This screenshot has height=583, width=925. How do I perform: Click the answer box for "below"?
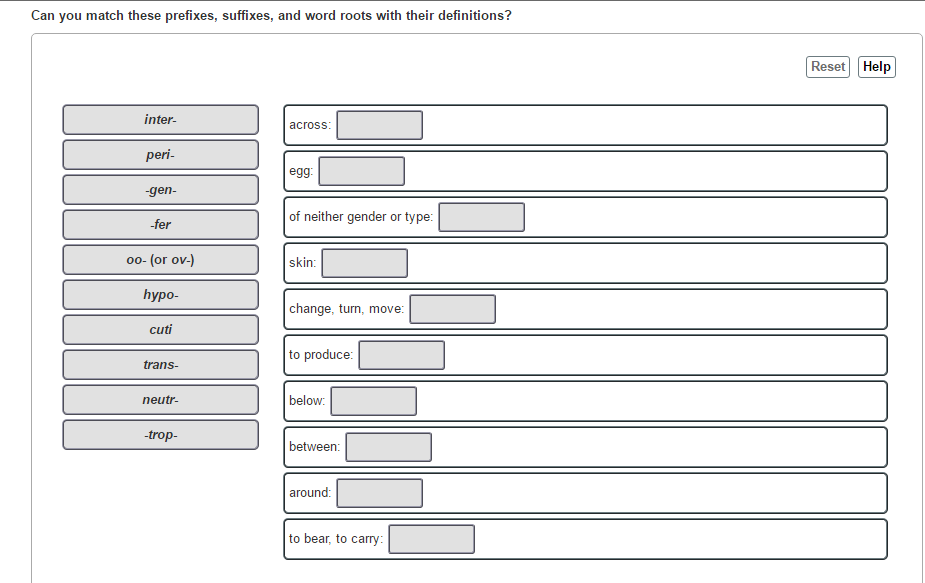point(373,400)
